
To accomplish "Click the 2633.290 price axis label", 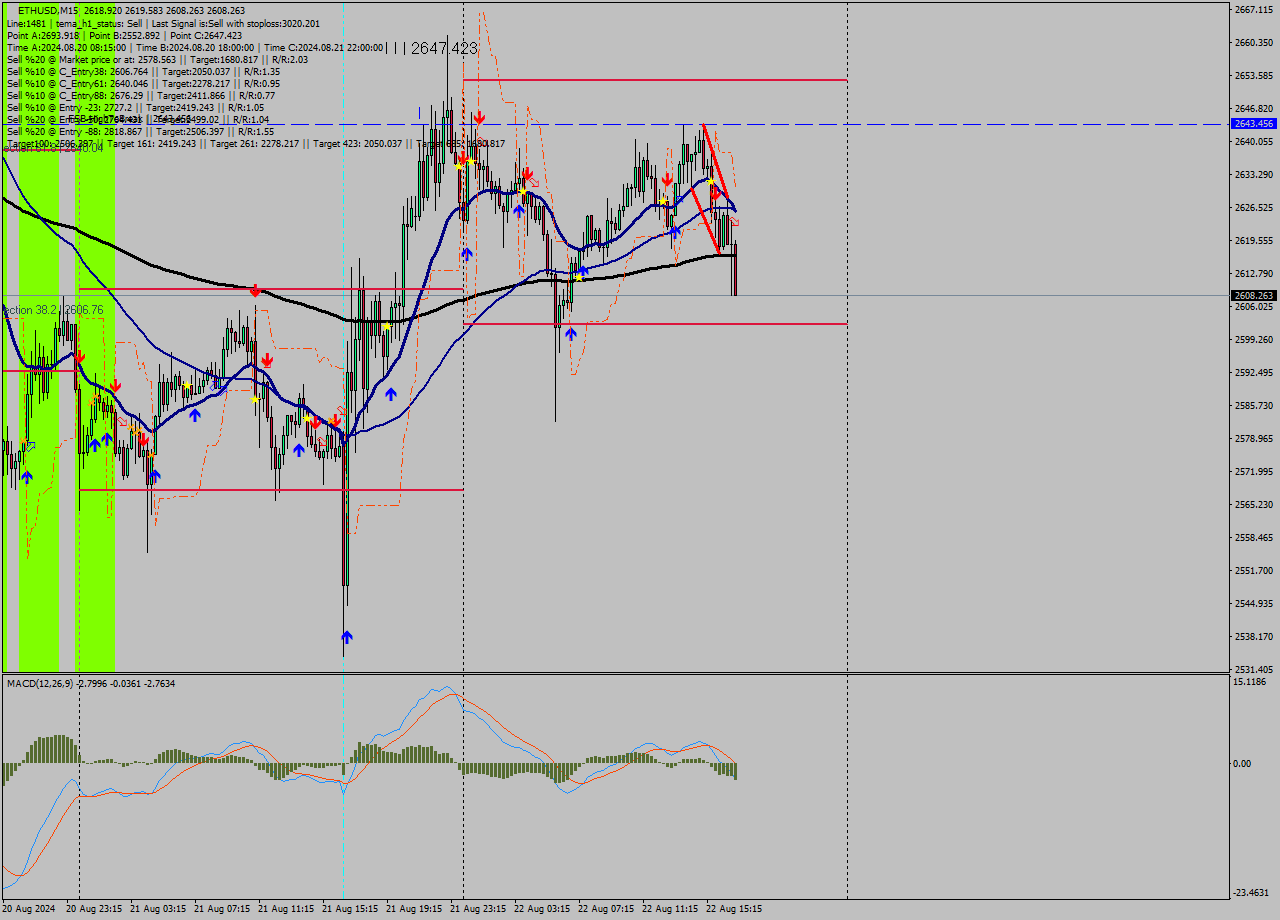I will coord(1254,175).
